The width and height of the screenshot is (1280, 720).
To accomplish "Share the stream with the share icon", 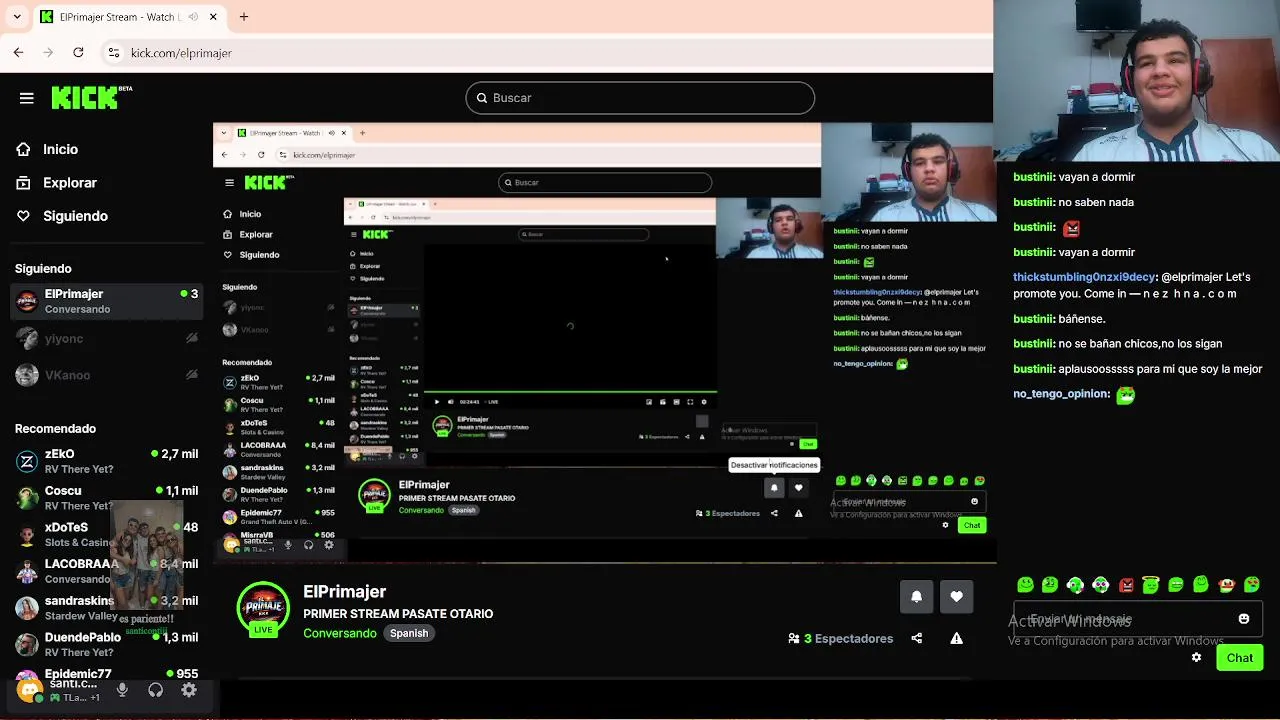I will (x=917, y=638).
